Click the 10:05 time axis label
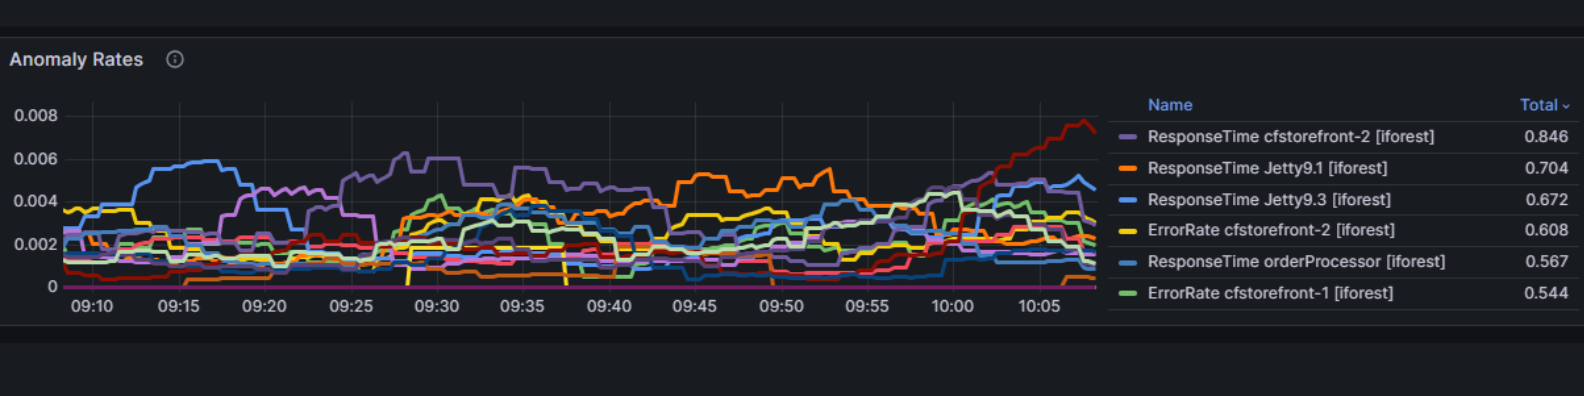This screenshot has height=396, width=1584. [x=1039, y=307]
